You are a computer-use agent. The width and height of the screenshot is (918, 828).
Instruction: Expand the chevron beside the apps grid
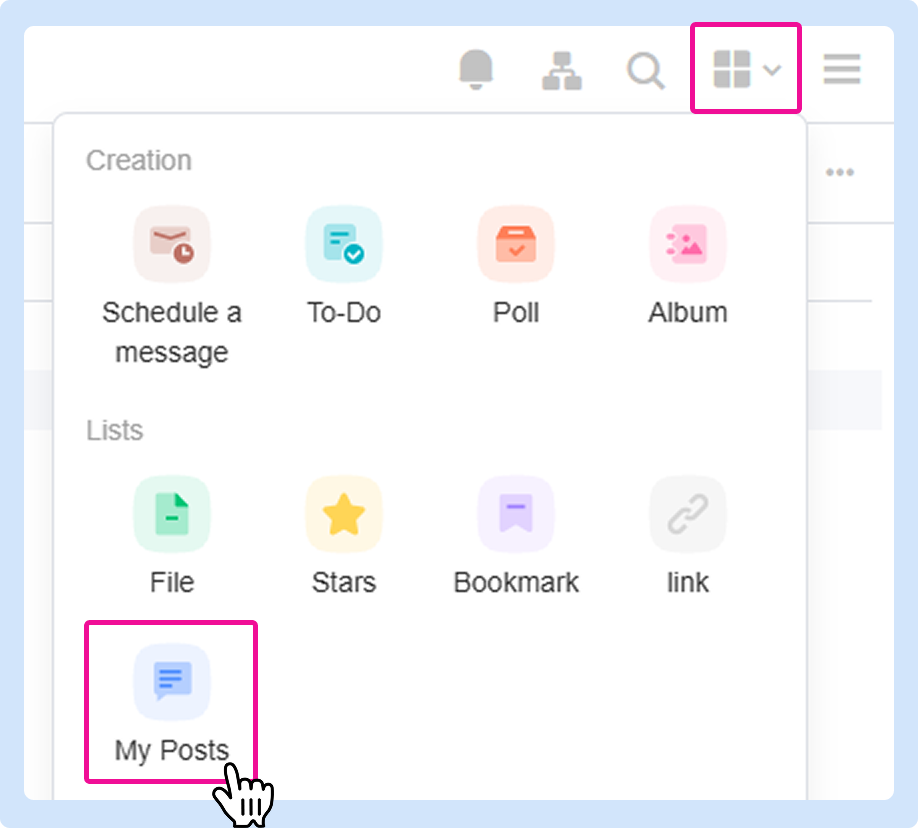click(x=772, y=70)
